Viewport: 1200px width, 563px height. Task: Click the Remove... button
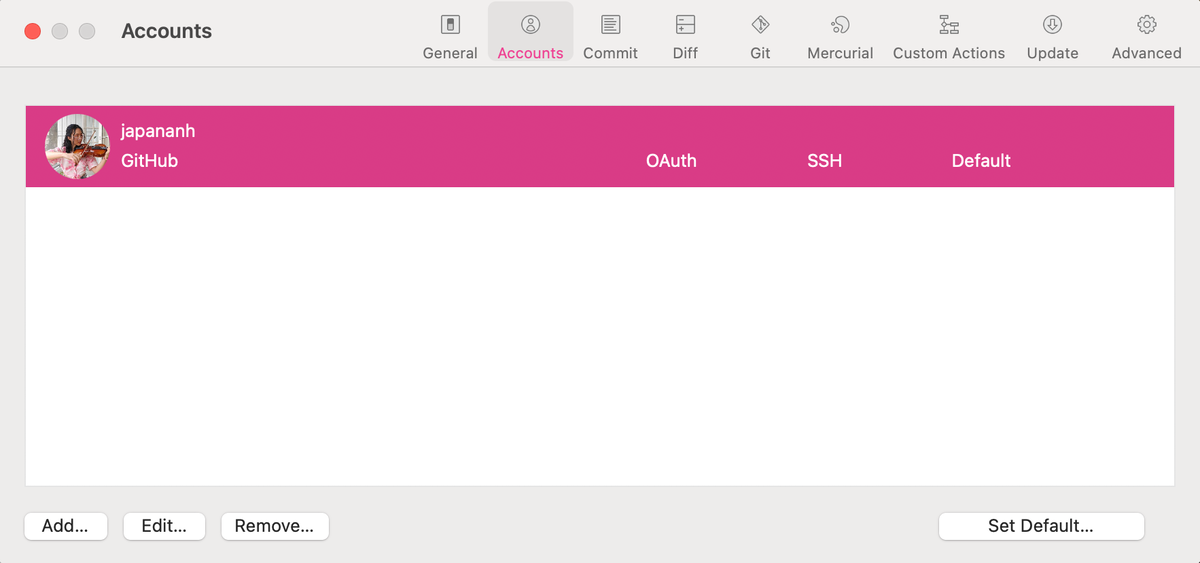(274, 526)
